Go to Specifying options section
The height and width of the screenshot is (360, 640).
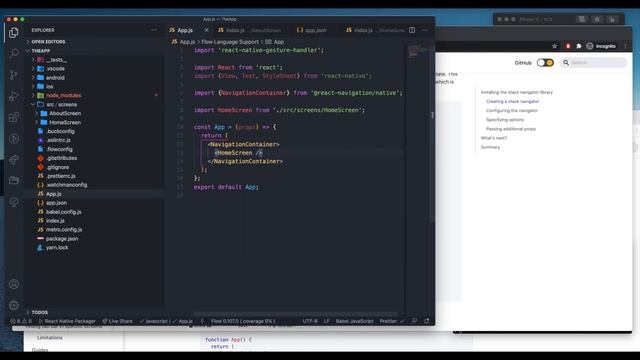pyautogui.click(x=505, y=120)
